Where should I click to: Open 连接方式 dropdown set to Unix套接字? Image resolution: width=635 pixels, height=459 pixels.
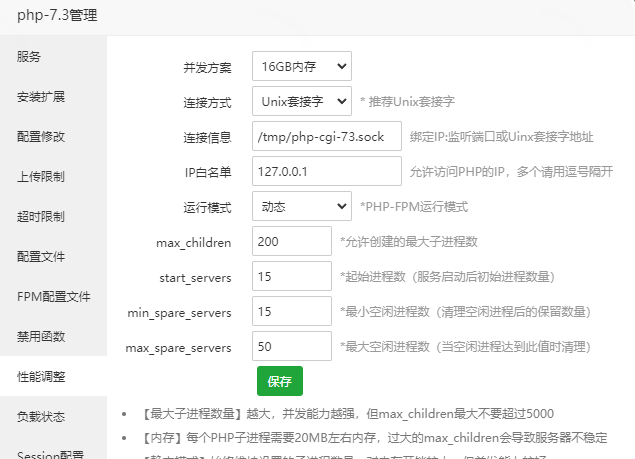[302, 101]
